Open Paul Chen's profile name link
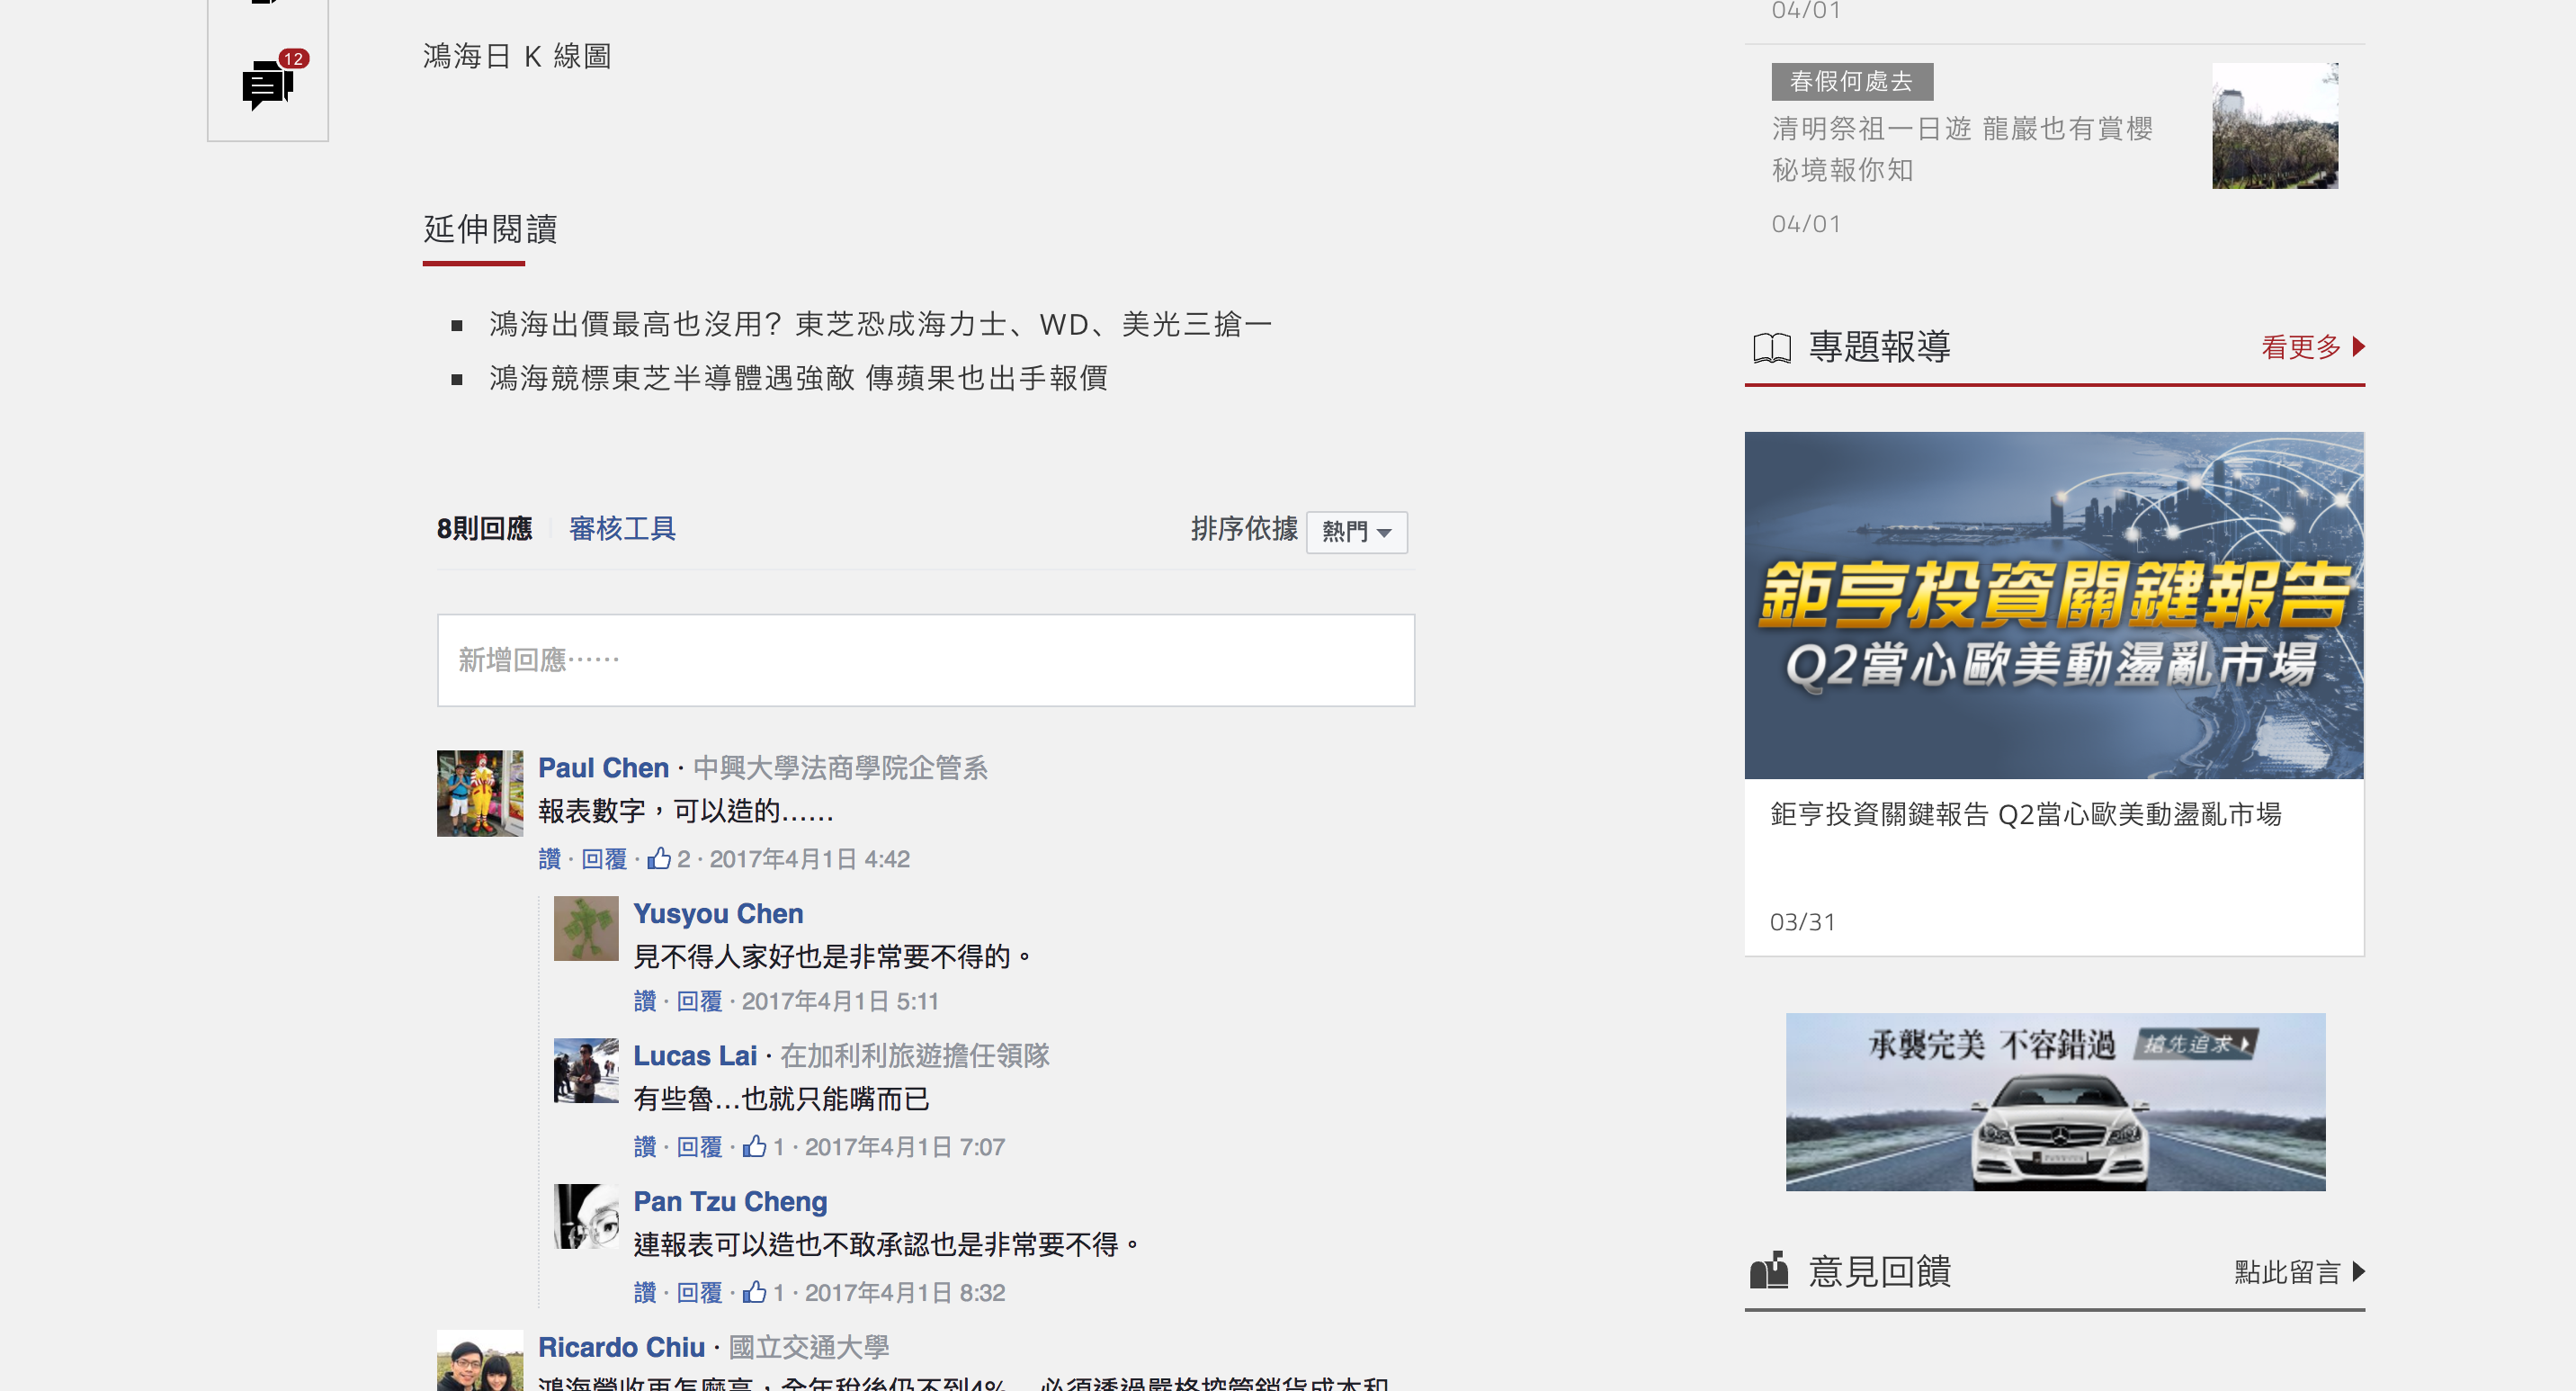 [603, 767]
